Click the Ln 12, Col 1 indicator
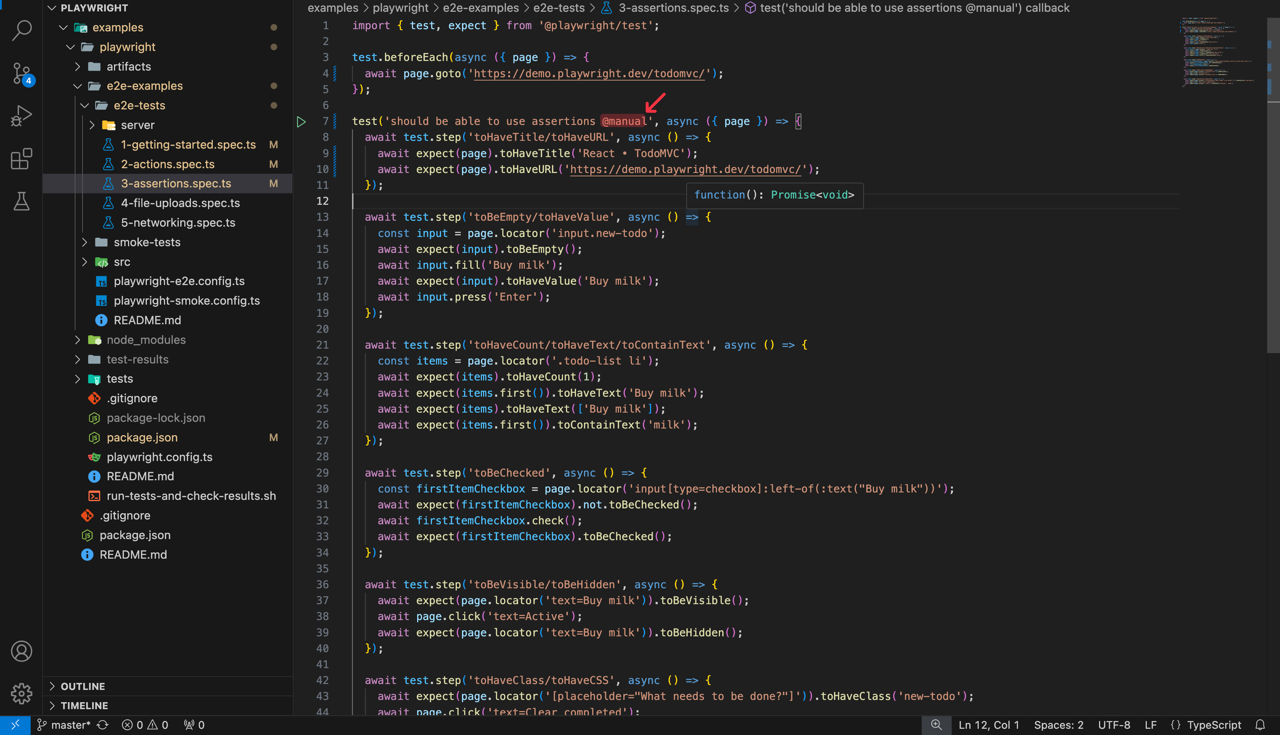 click(x=988, y=725)
